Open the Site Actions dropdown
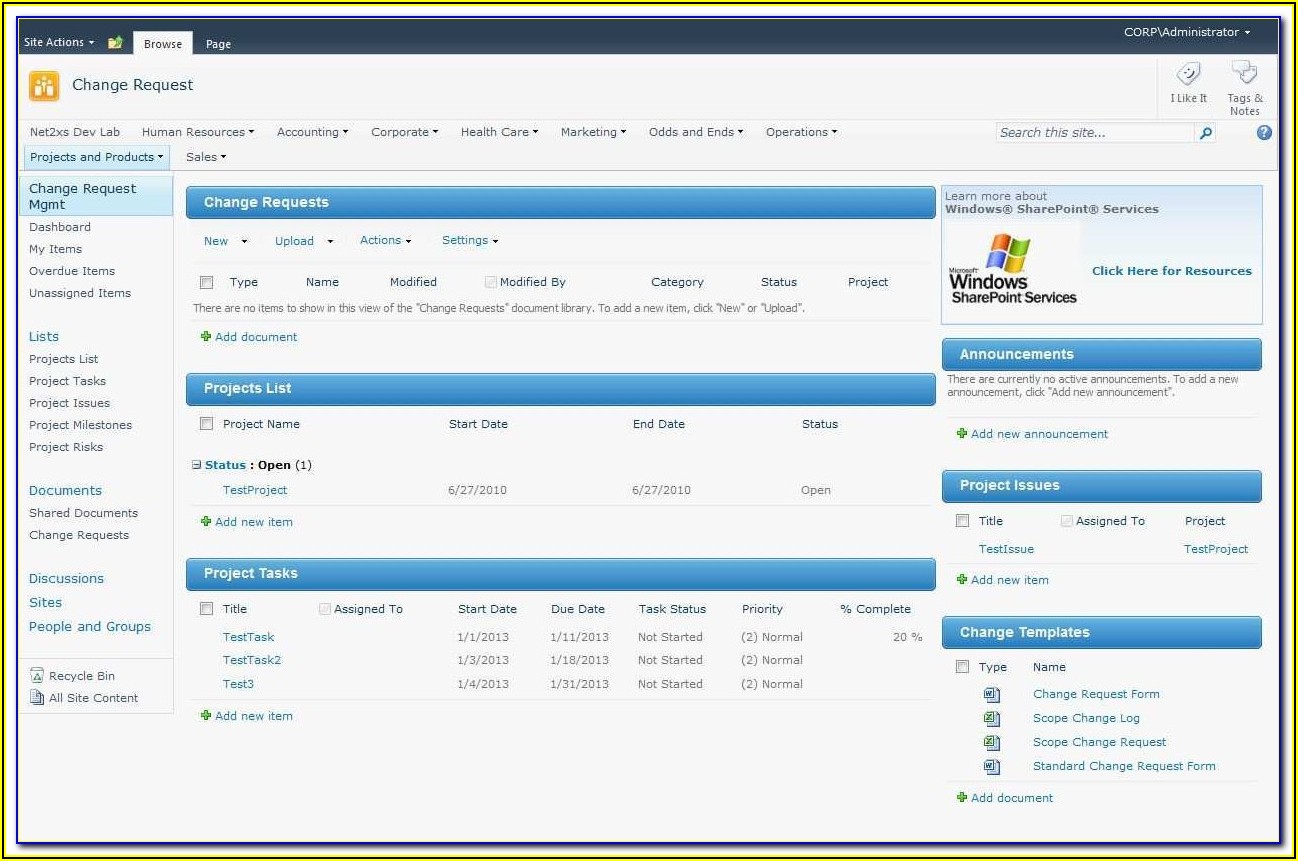 coord(59,43)
